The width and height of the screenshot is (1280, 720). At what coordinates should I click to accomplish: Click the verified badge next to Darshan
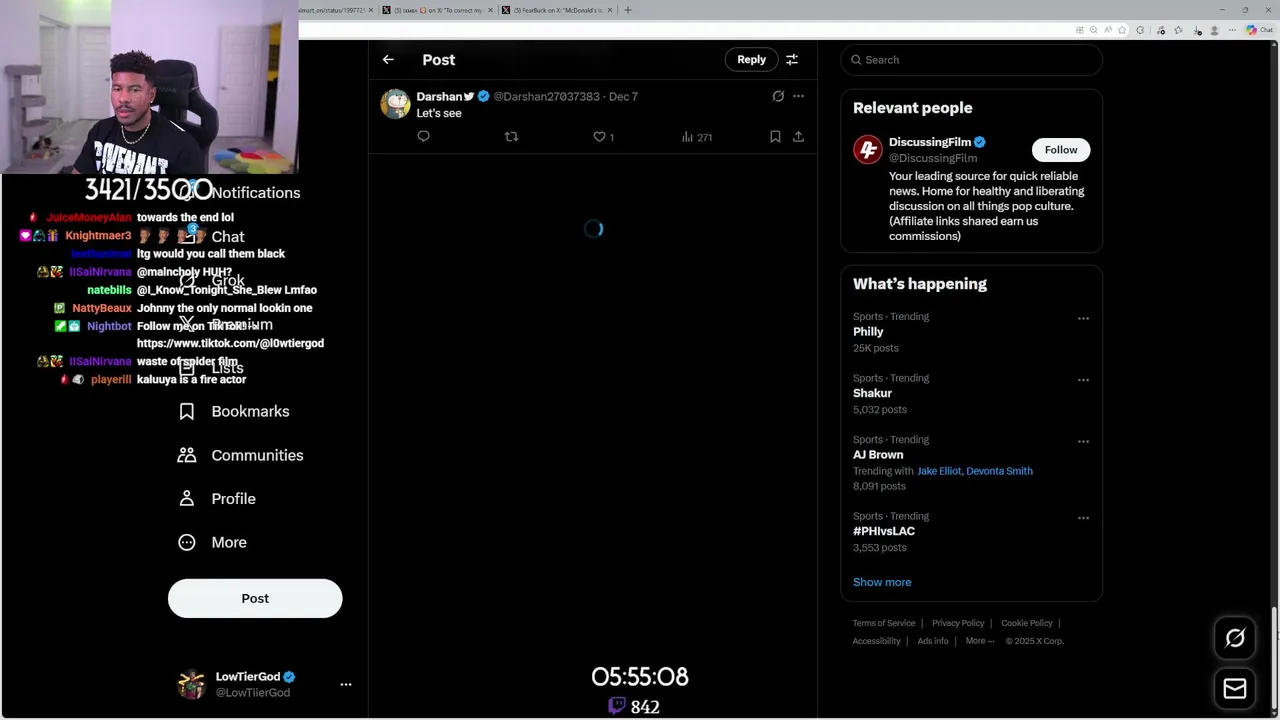[x=484, y=96]
